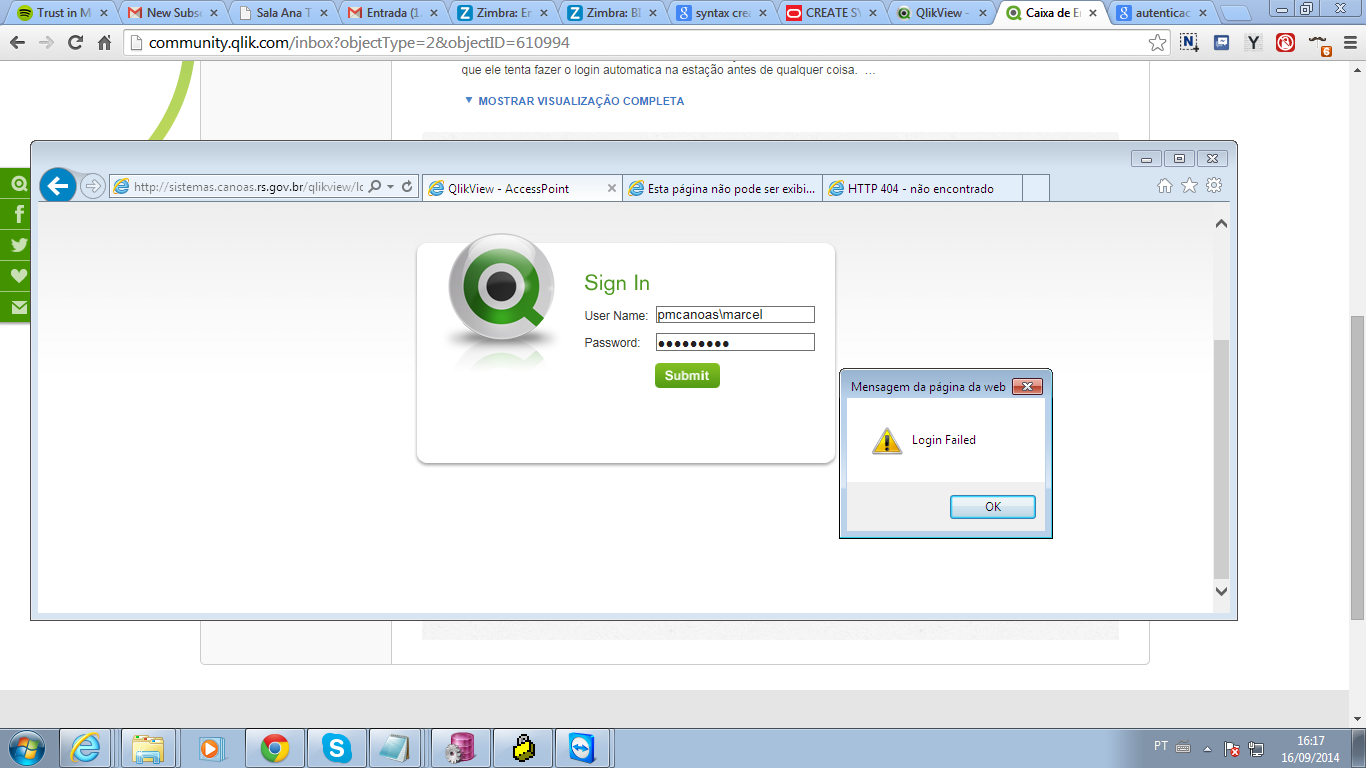Open the extension showing badge 6
This screenshot has width=1366, height=768.
coord(1319,44)
